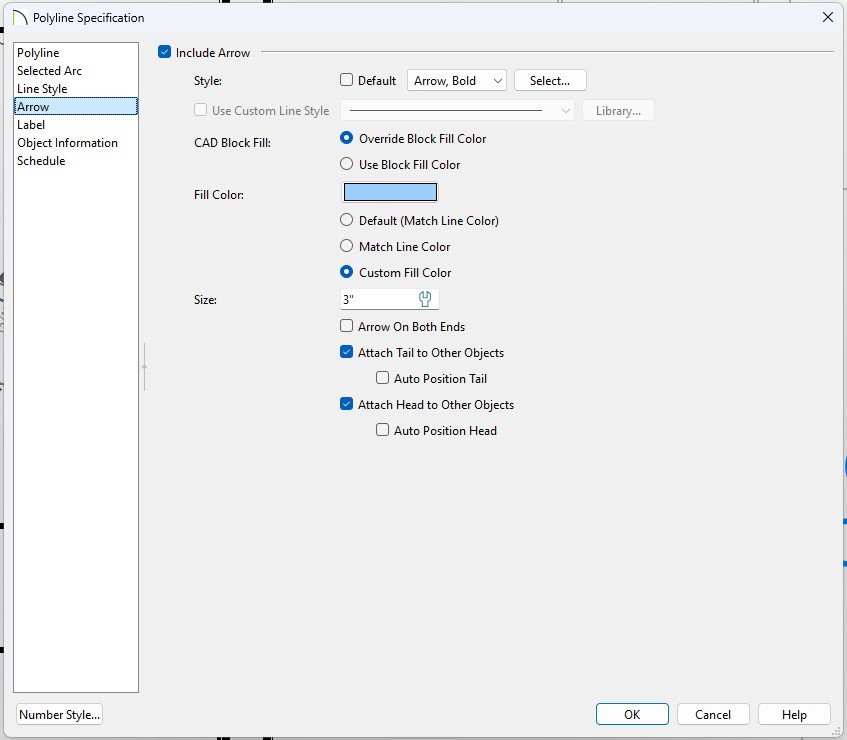
Task: Uncheck Attach Head to Other Objects
Action: 347,405
